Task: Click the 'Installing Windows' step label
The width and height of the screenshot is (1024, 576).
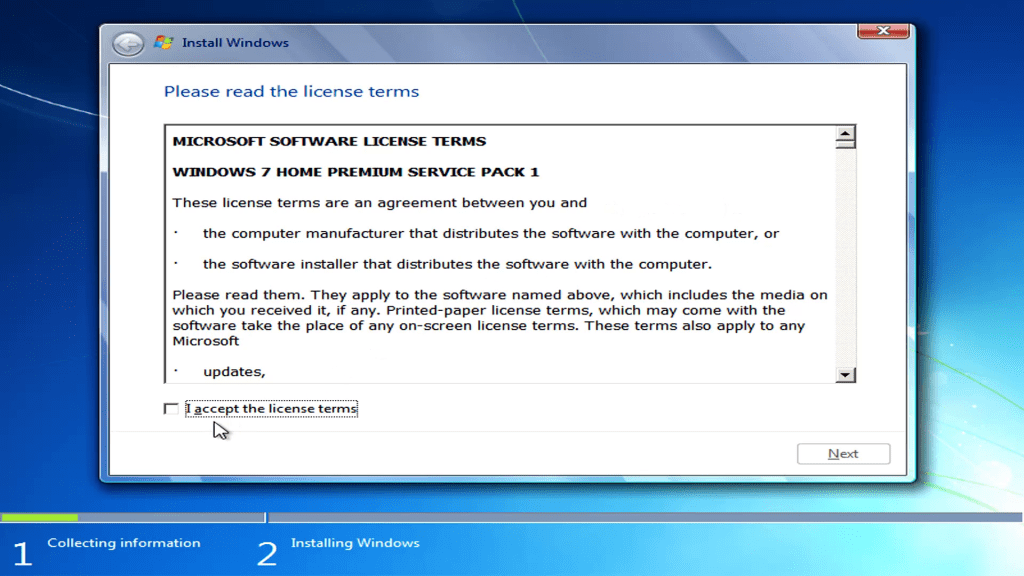Action: coord(355,543)
